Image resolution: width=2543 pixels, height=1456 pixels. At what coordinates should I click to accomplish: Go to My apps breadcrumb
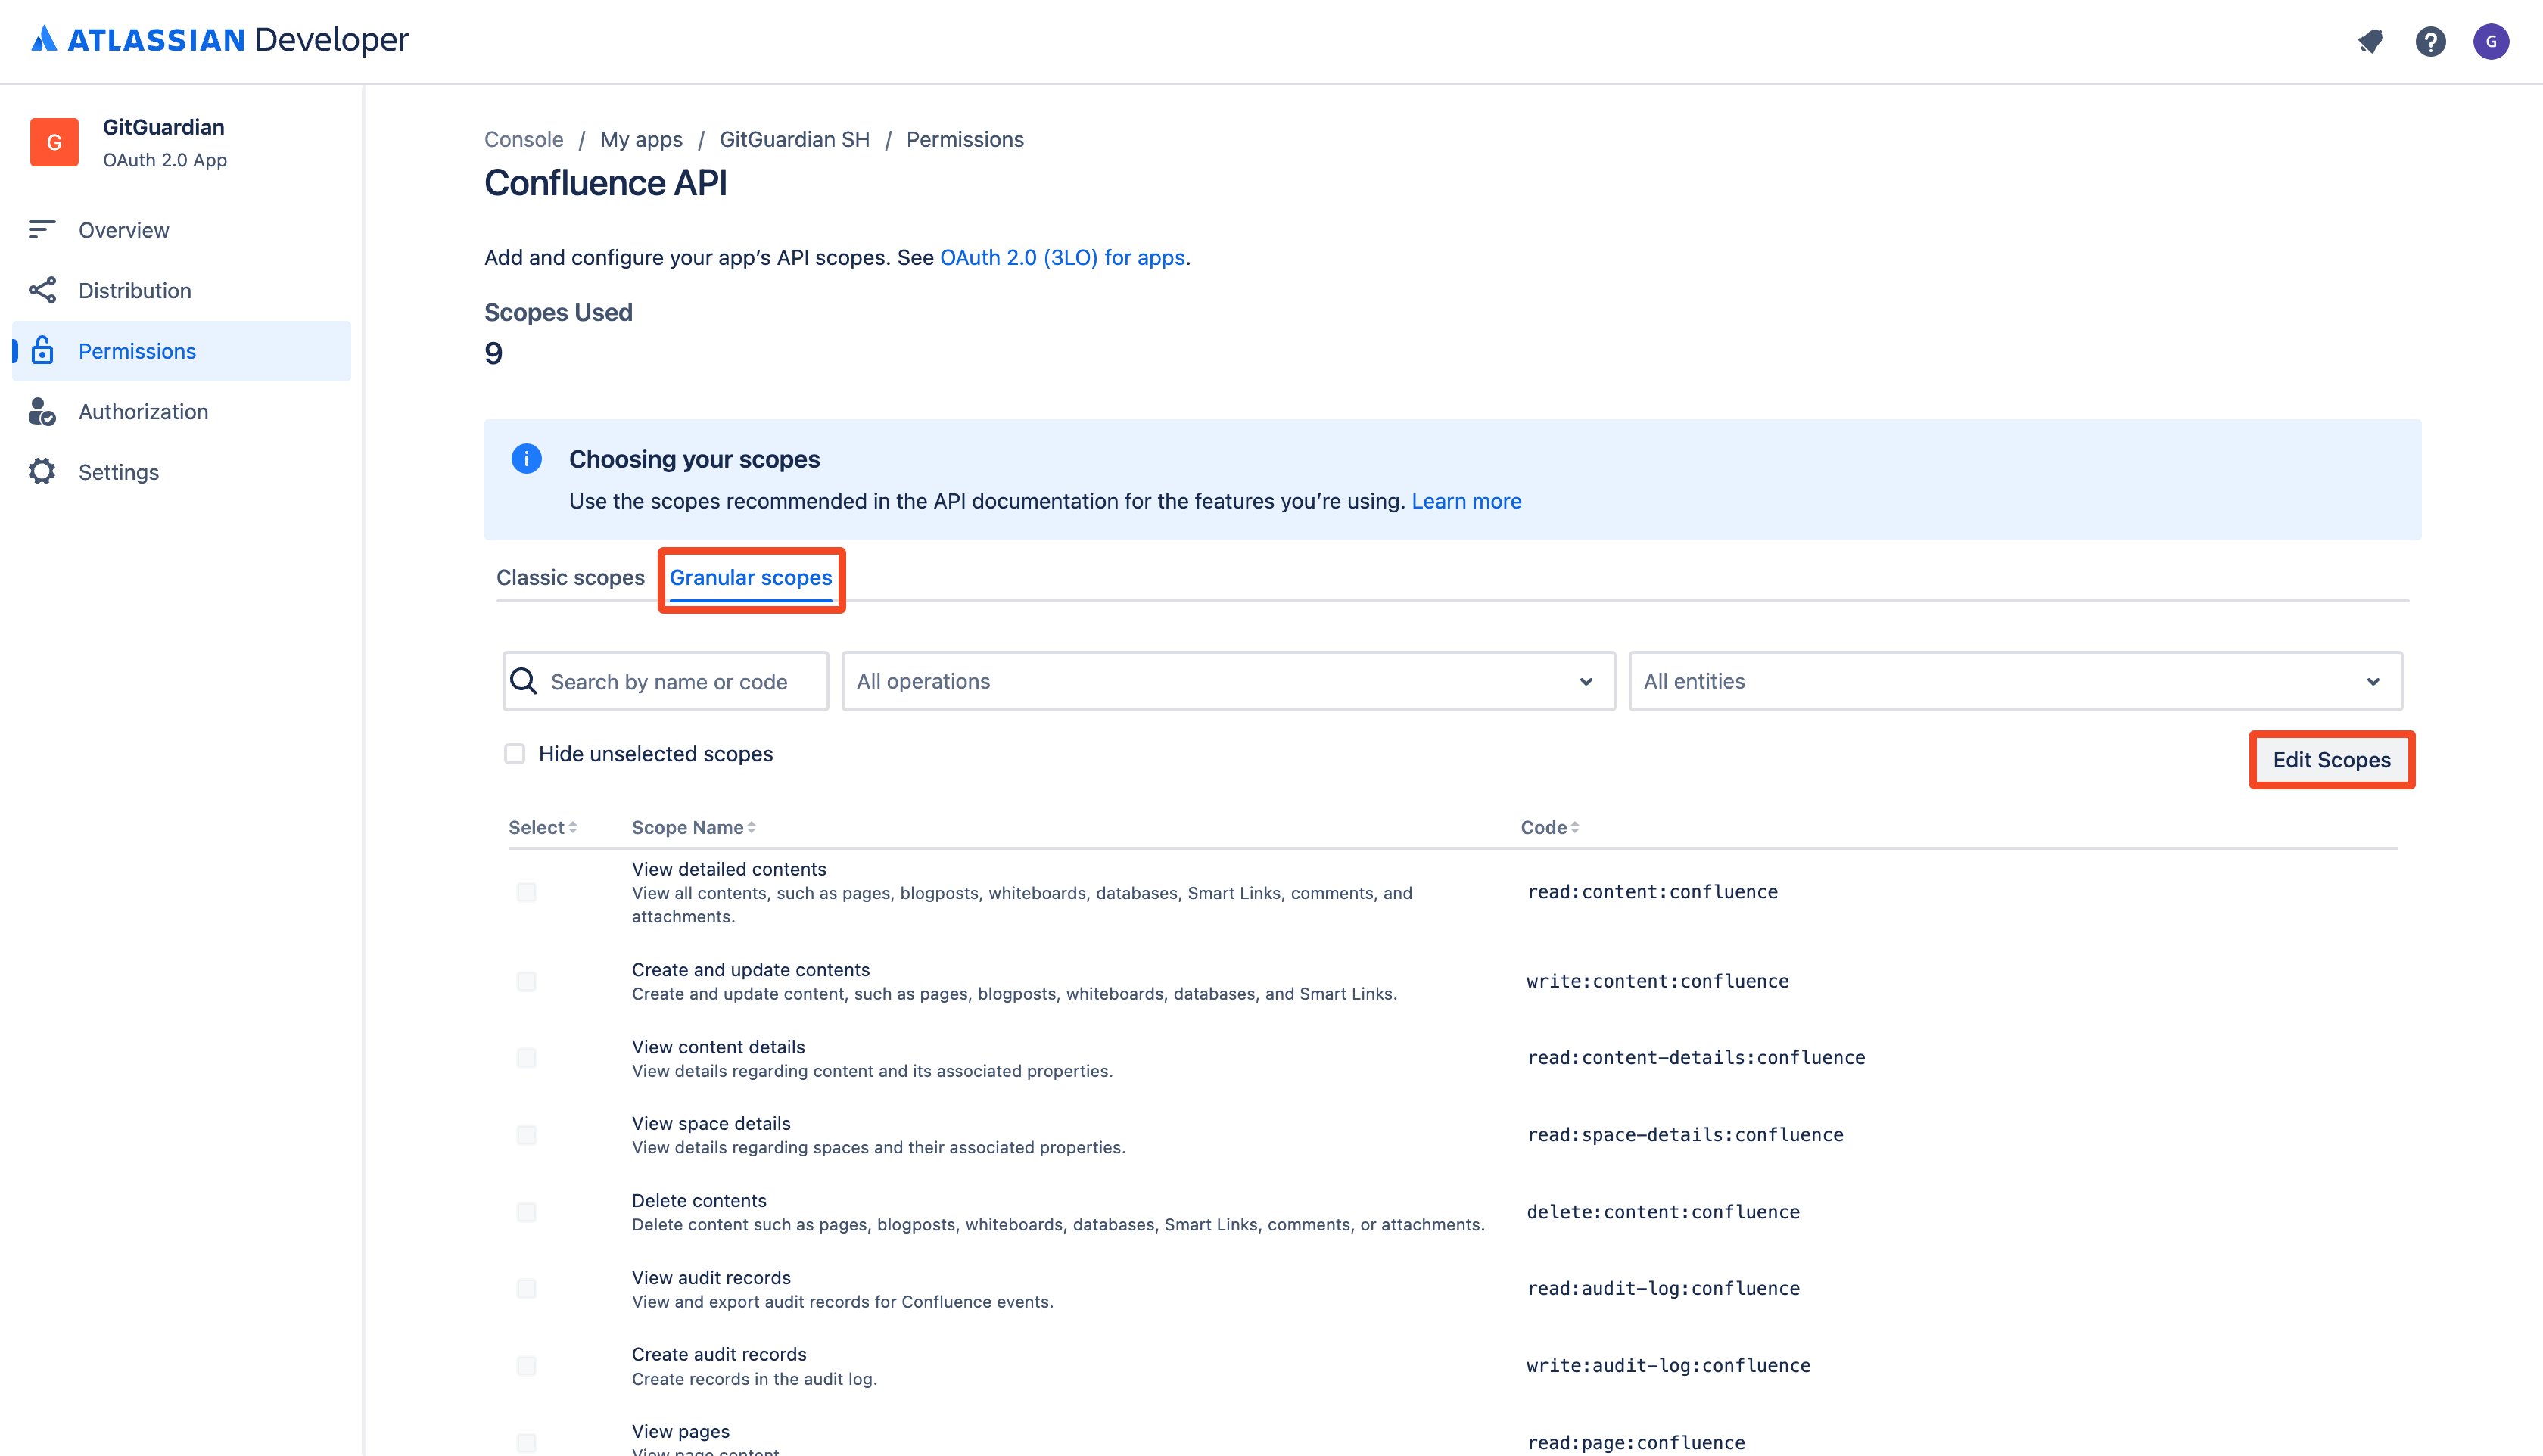[x=641, y=139]
